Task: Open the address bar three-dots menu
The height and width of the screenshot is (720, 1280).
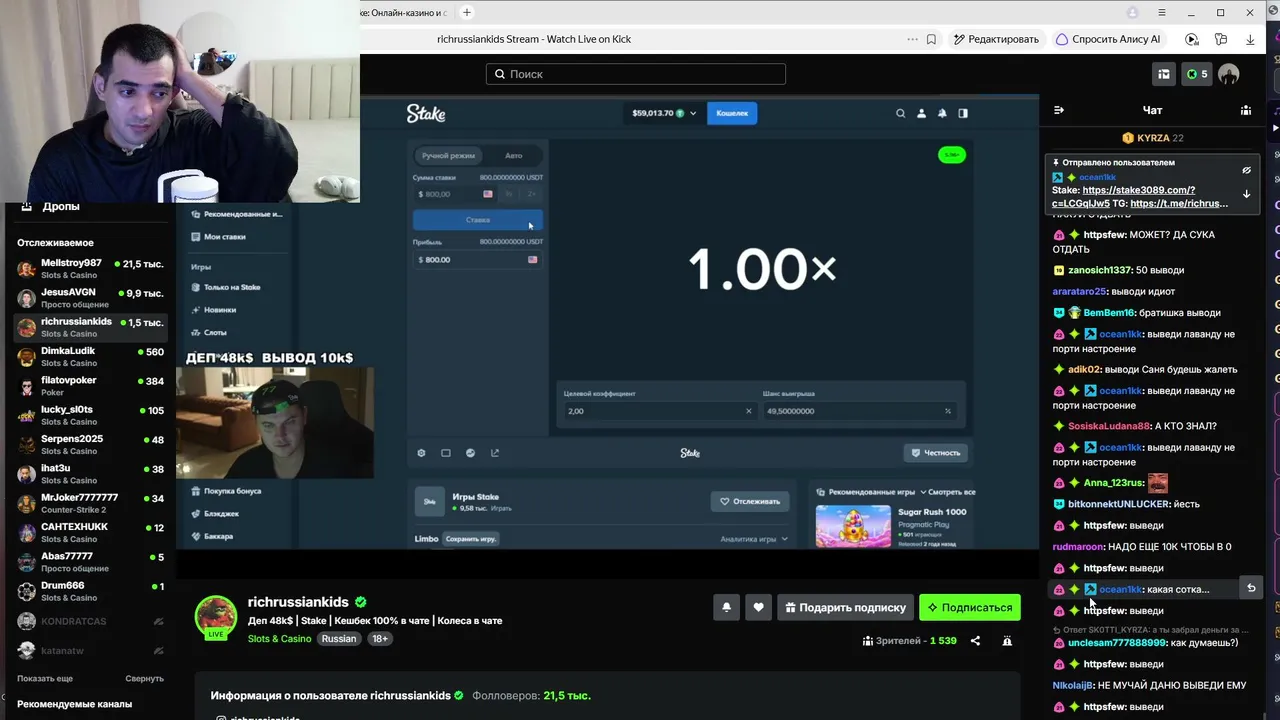Action: tap(912, 39)
